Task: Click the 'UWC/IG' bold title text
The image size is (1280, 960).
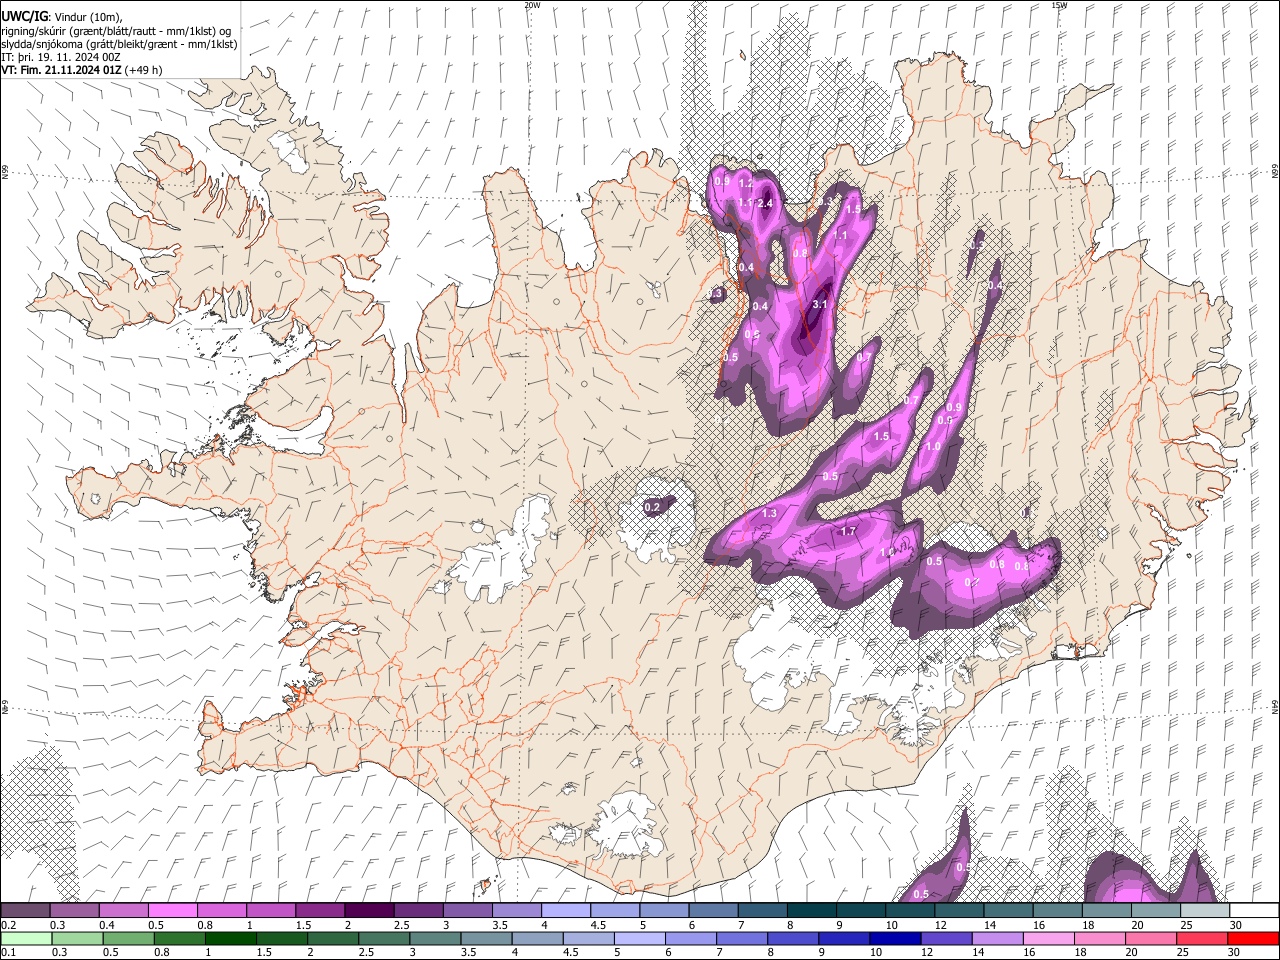Action: click(x=23, y=16)
